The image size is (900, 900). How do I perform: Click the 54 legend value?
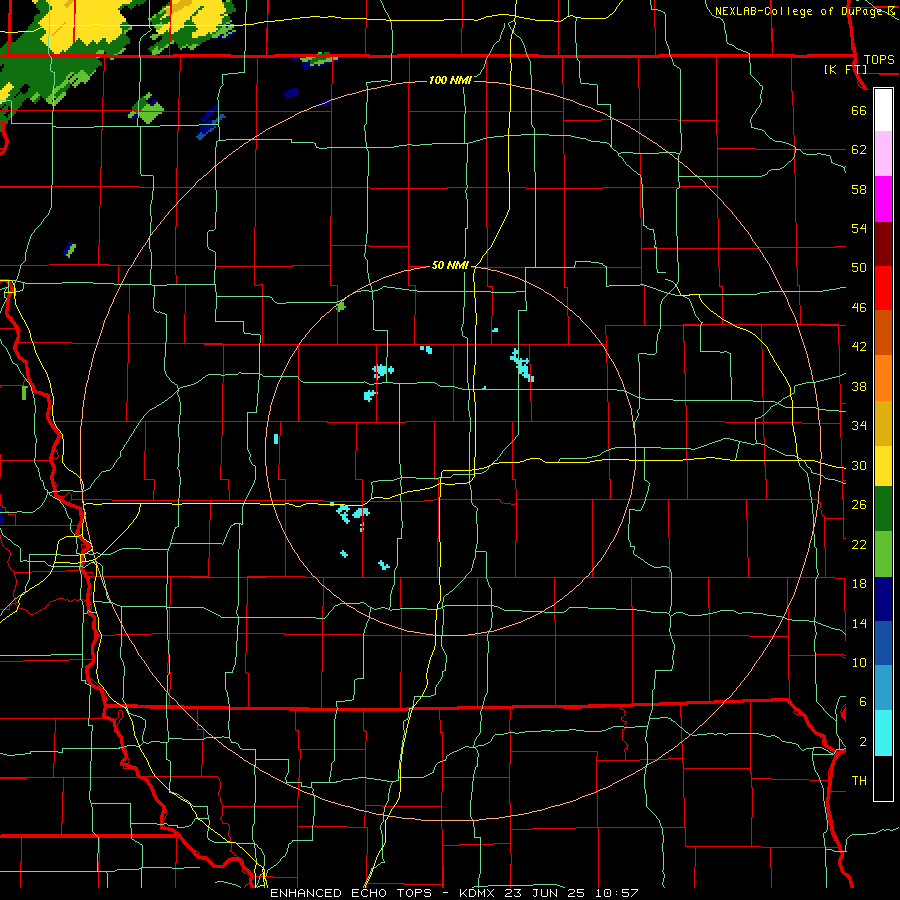[x=859, y=228]
